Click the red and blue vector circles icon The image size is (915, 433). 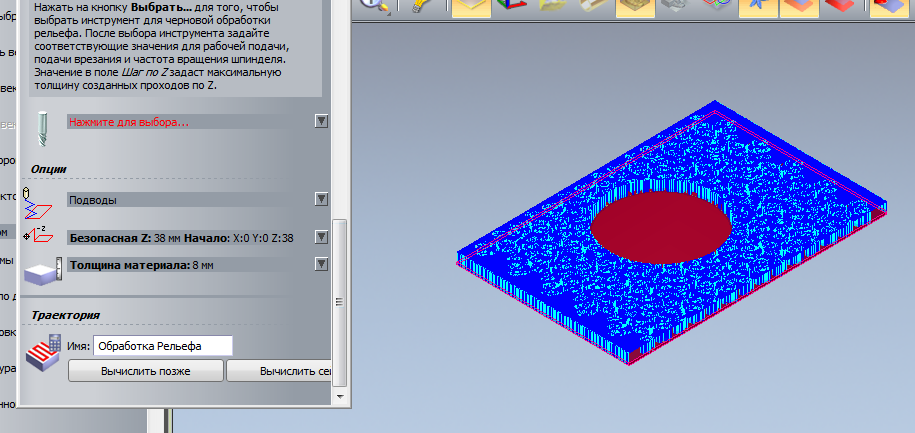point(716,6)
